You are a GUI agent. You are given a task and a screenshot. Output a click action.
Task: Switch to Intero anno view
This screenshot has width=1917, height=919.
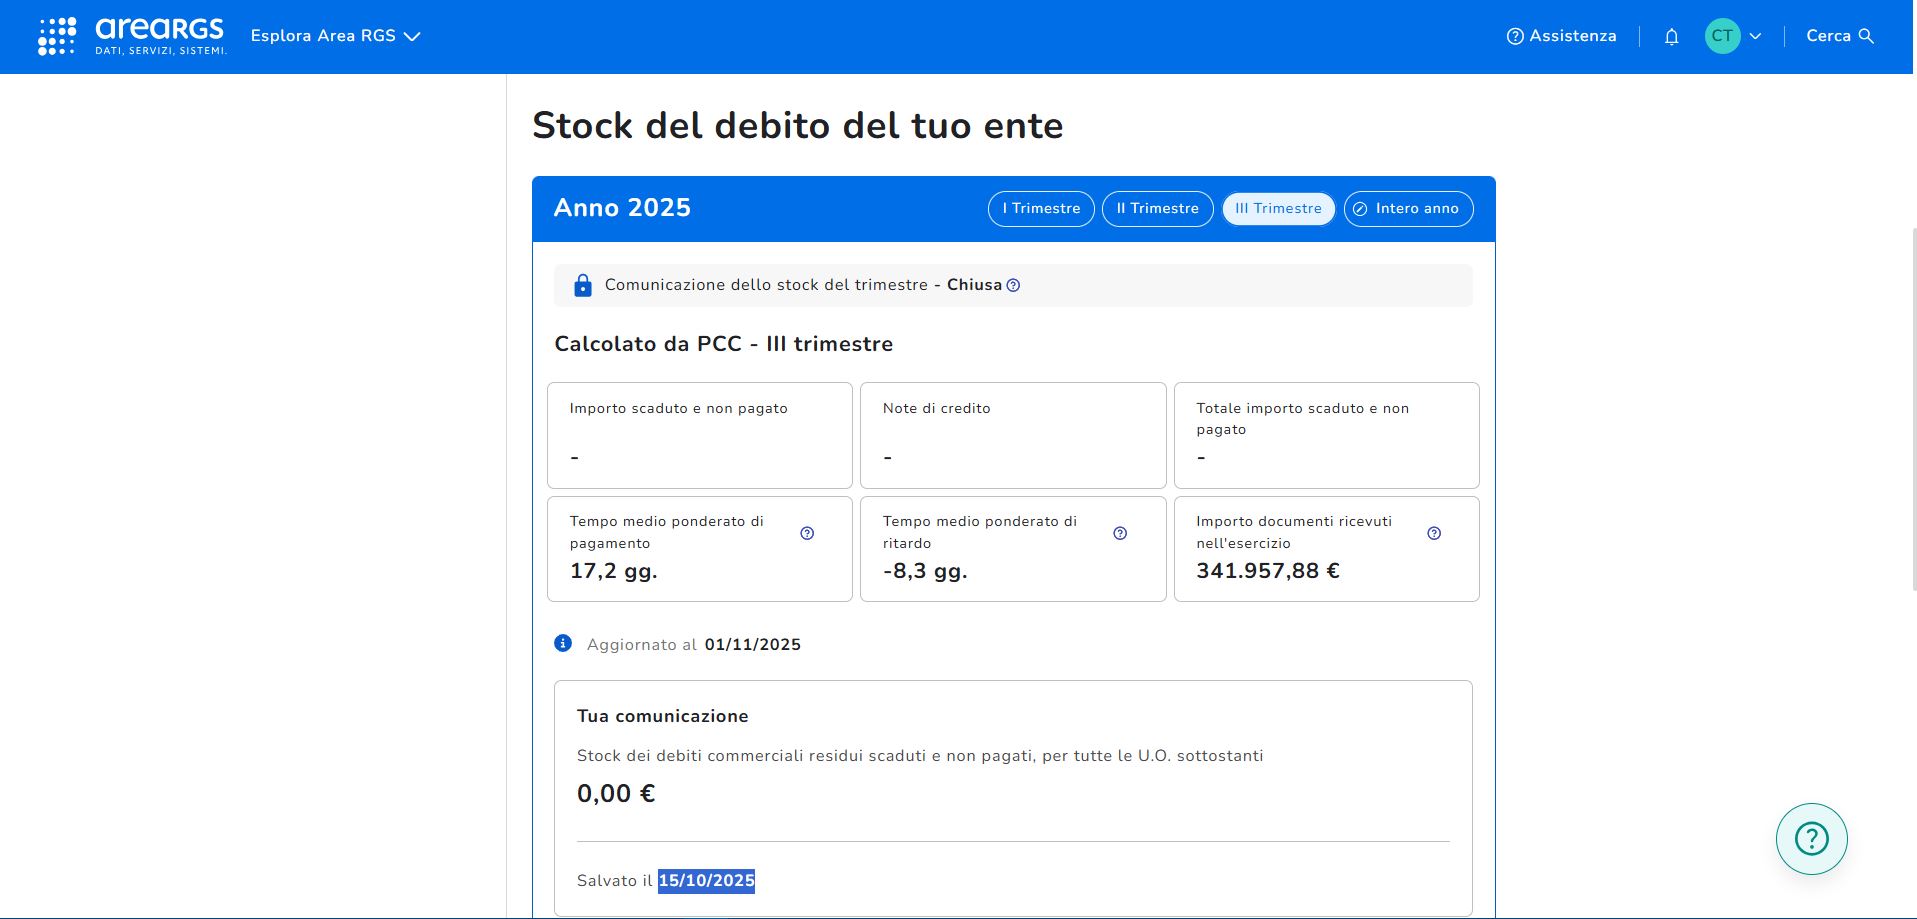pyautogui.click(x=1408, y=209)
